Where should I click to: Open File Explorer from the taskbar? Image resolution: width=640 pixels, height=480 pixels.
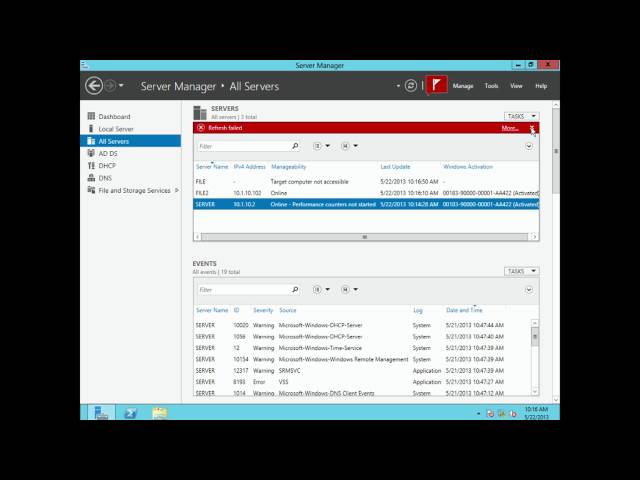coord(160,413)
